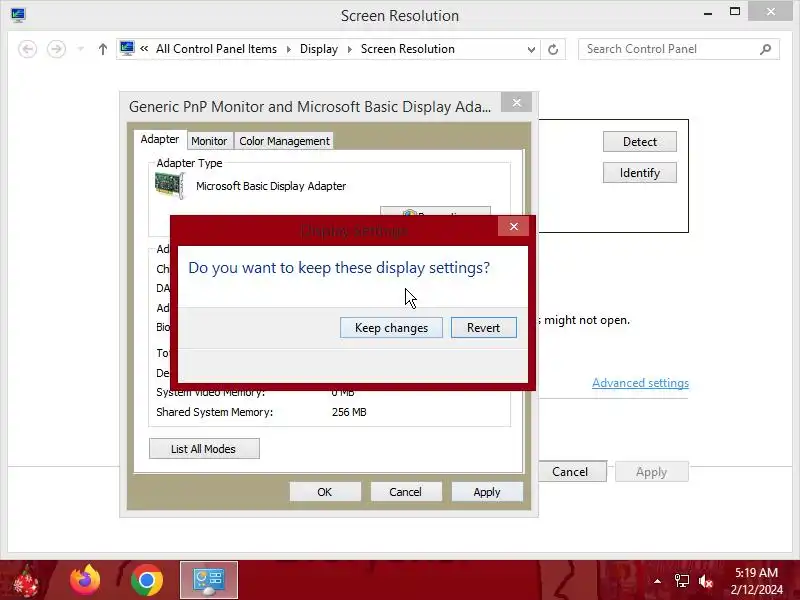Switch to the Monitor tab
The height and width of the screenshot is (600, 800).
tap(209, 141)
